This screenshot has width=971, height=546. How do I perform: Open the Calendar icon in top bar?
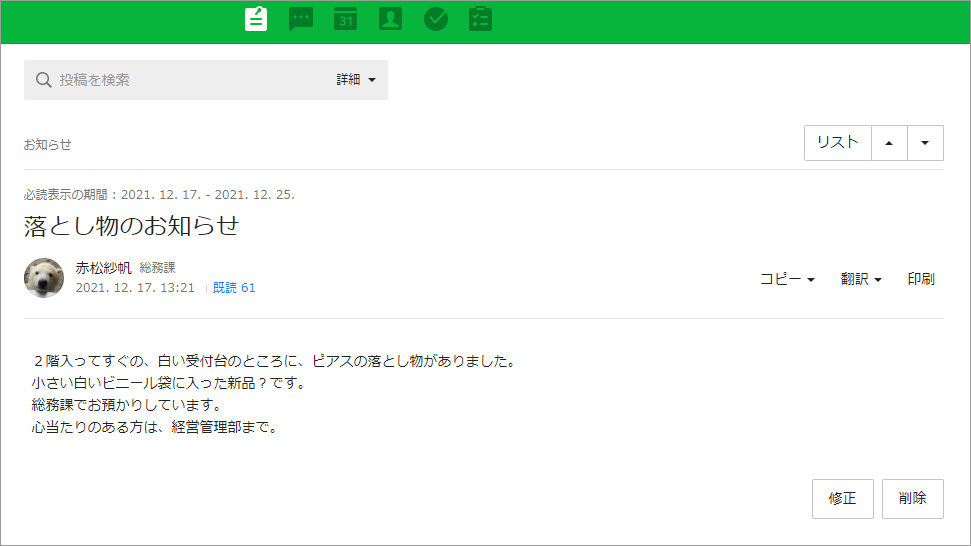tap(346, 19)
